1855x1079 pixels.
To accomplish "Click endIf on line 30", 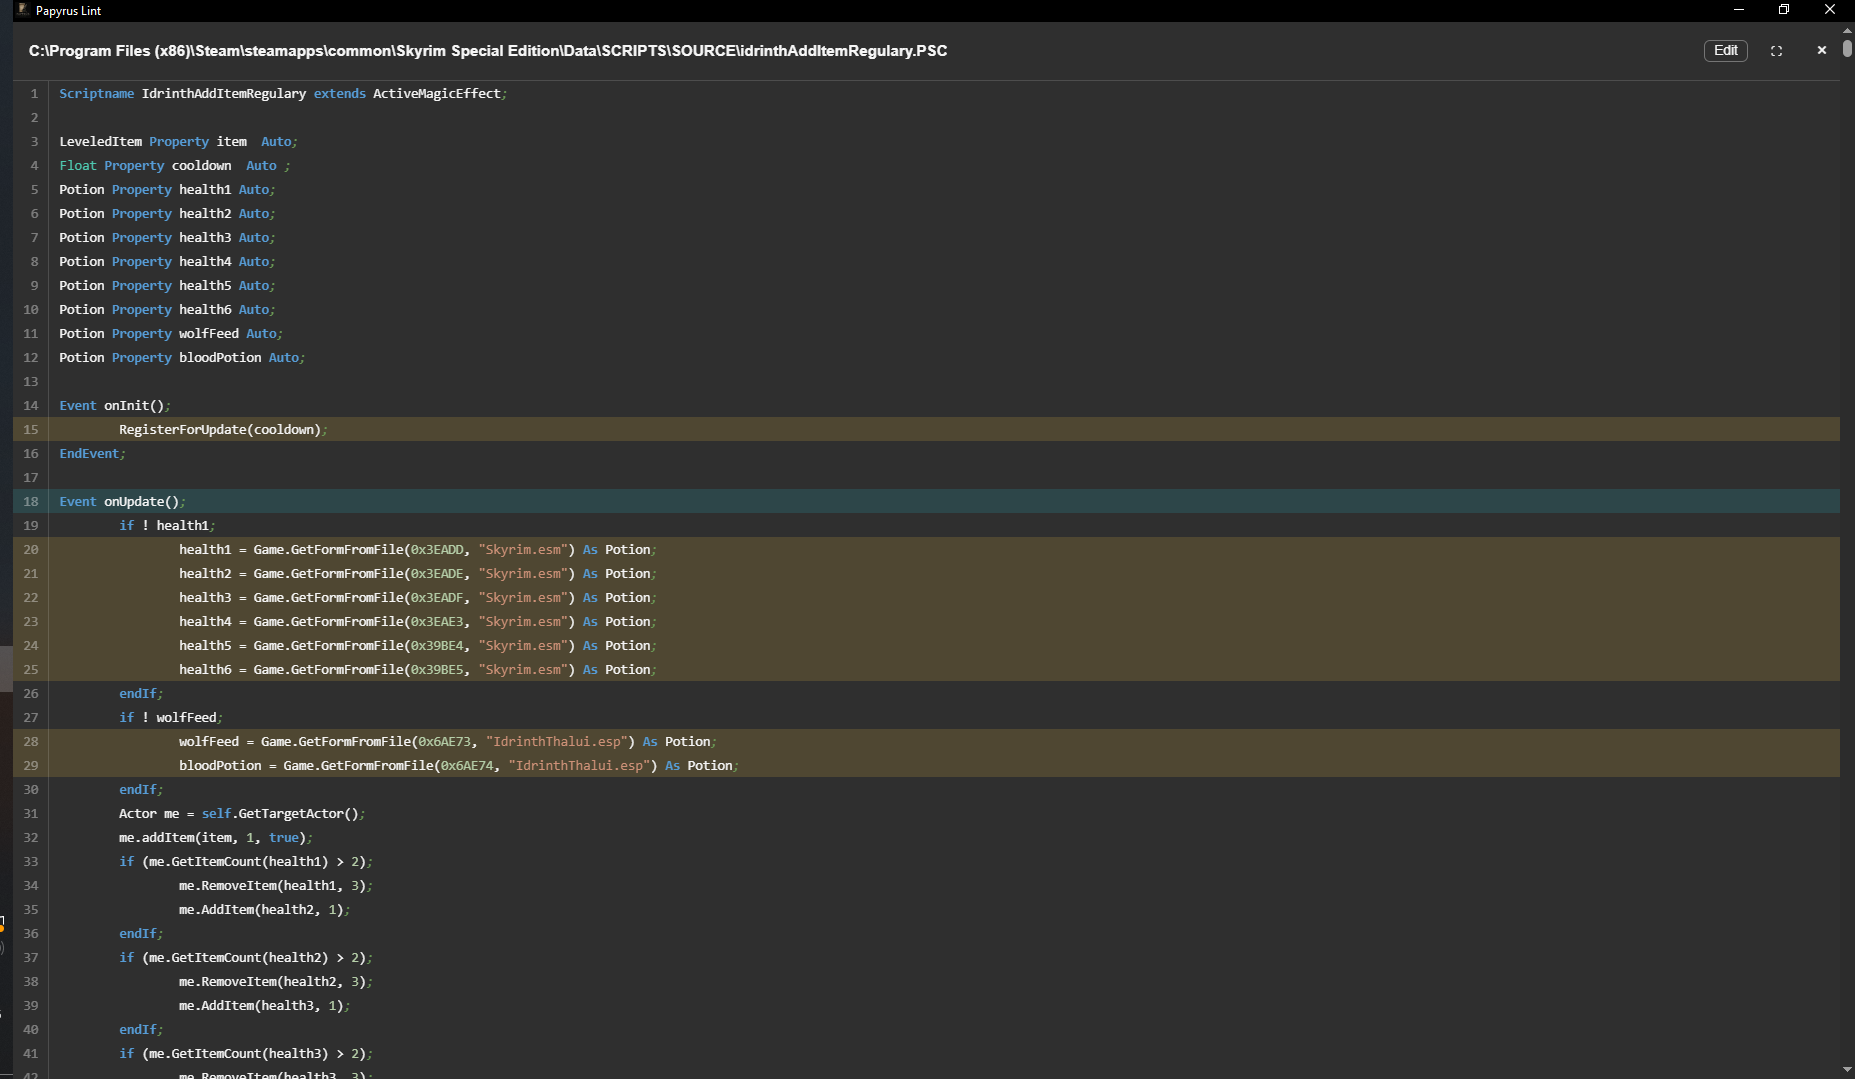I will coord(141,789).
